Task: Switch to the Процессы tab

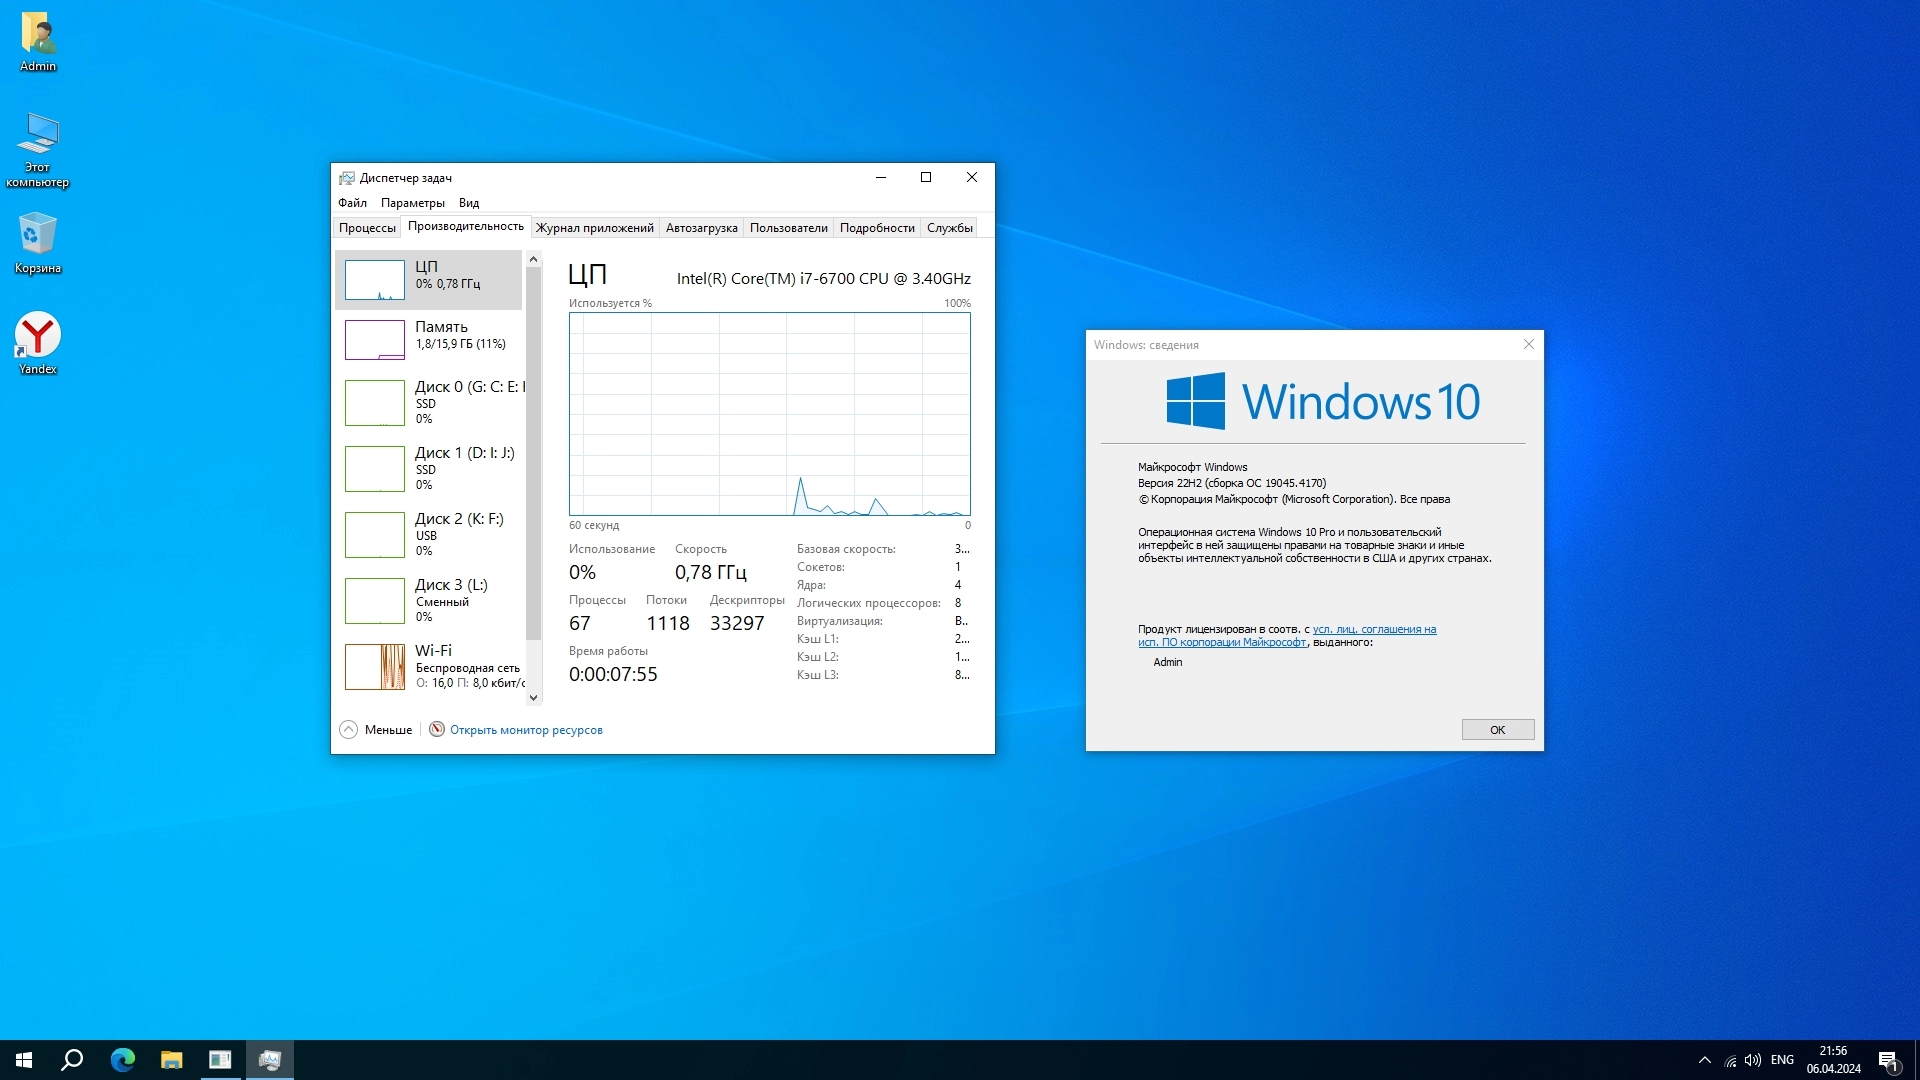Action: (x=367, y=228)
